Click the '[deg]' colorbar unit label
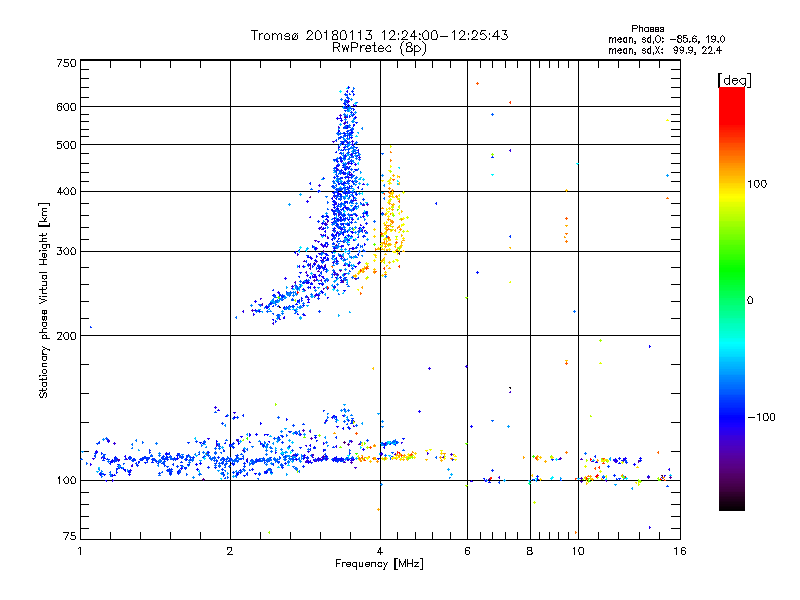 point(734,80)
